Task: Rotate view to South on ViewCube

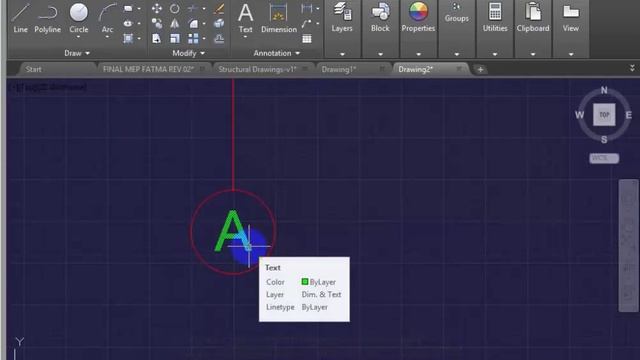Action: coord(604,140)
